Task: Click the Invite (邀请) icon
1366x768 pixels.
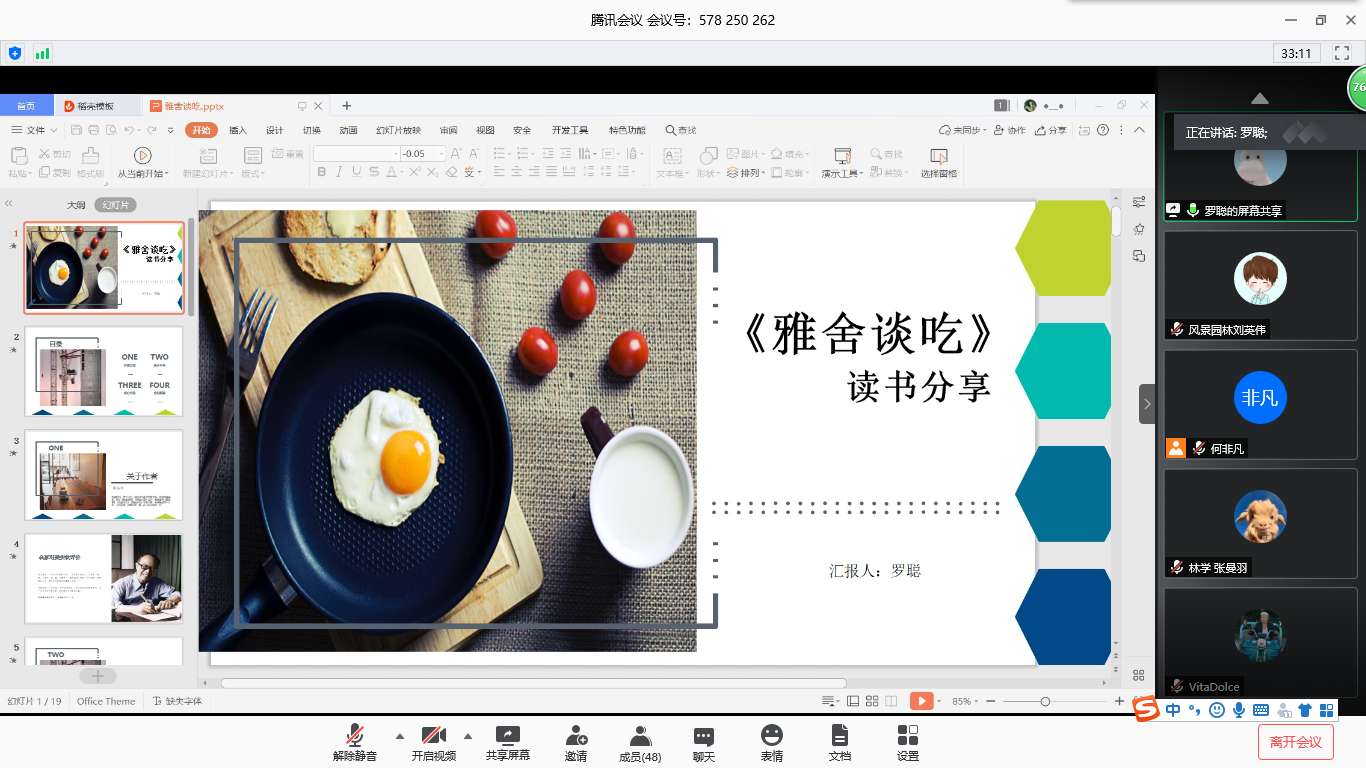Action: (576, 743)
